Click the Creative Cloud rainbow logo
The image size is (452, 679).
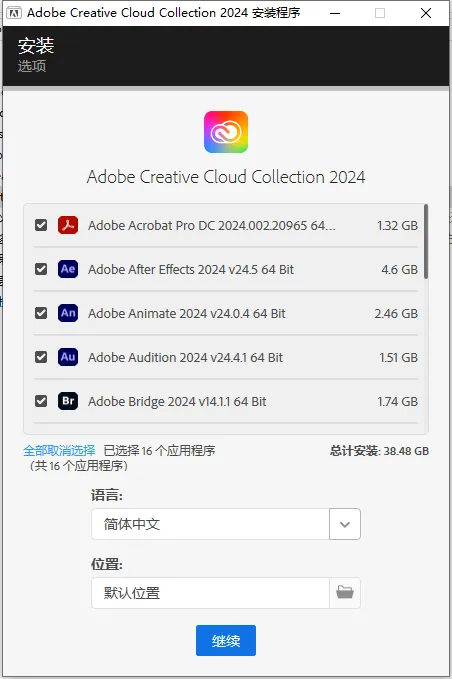click(x=226, y=132)
